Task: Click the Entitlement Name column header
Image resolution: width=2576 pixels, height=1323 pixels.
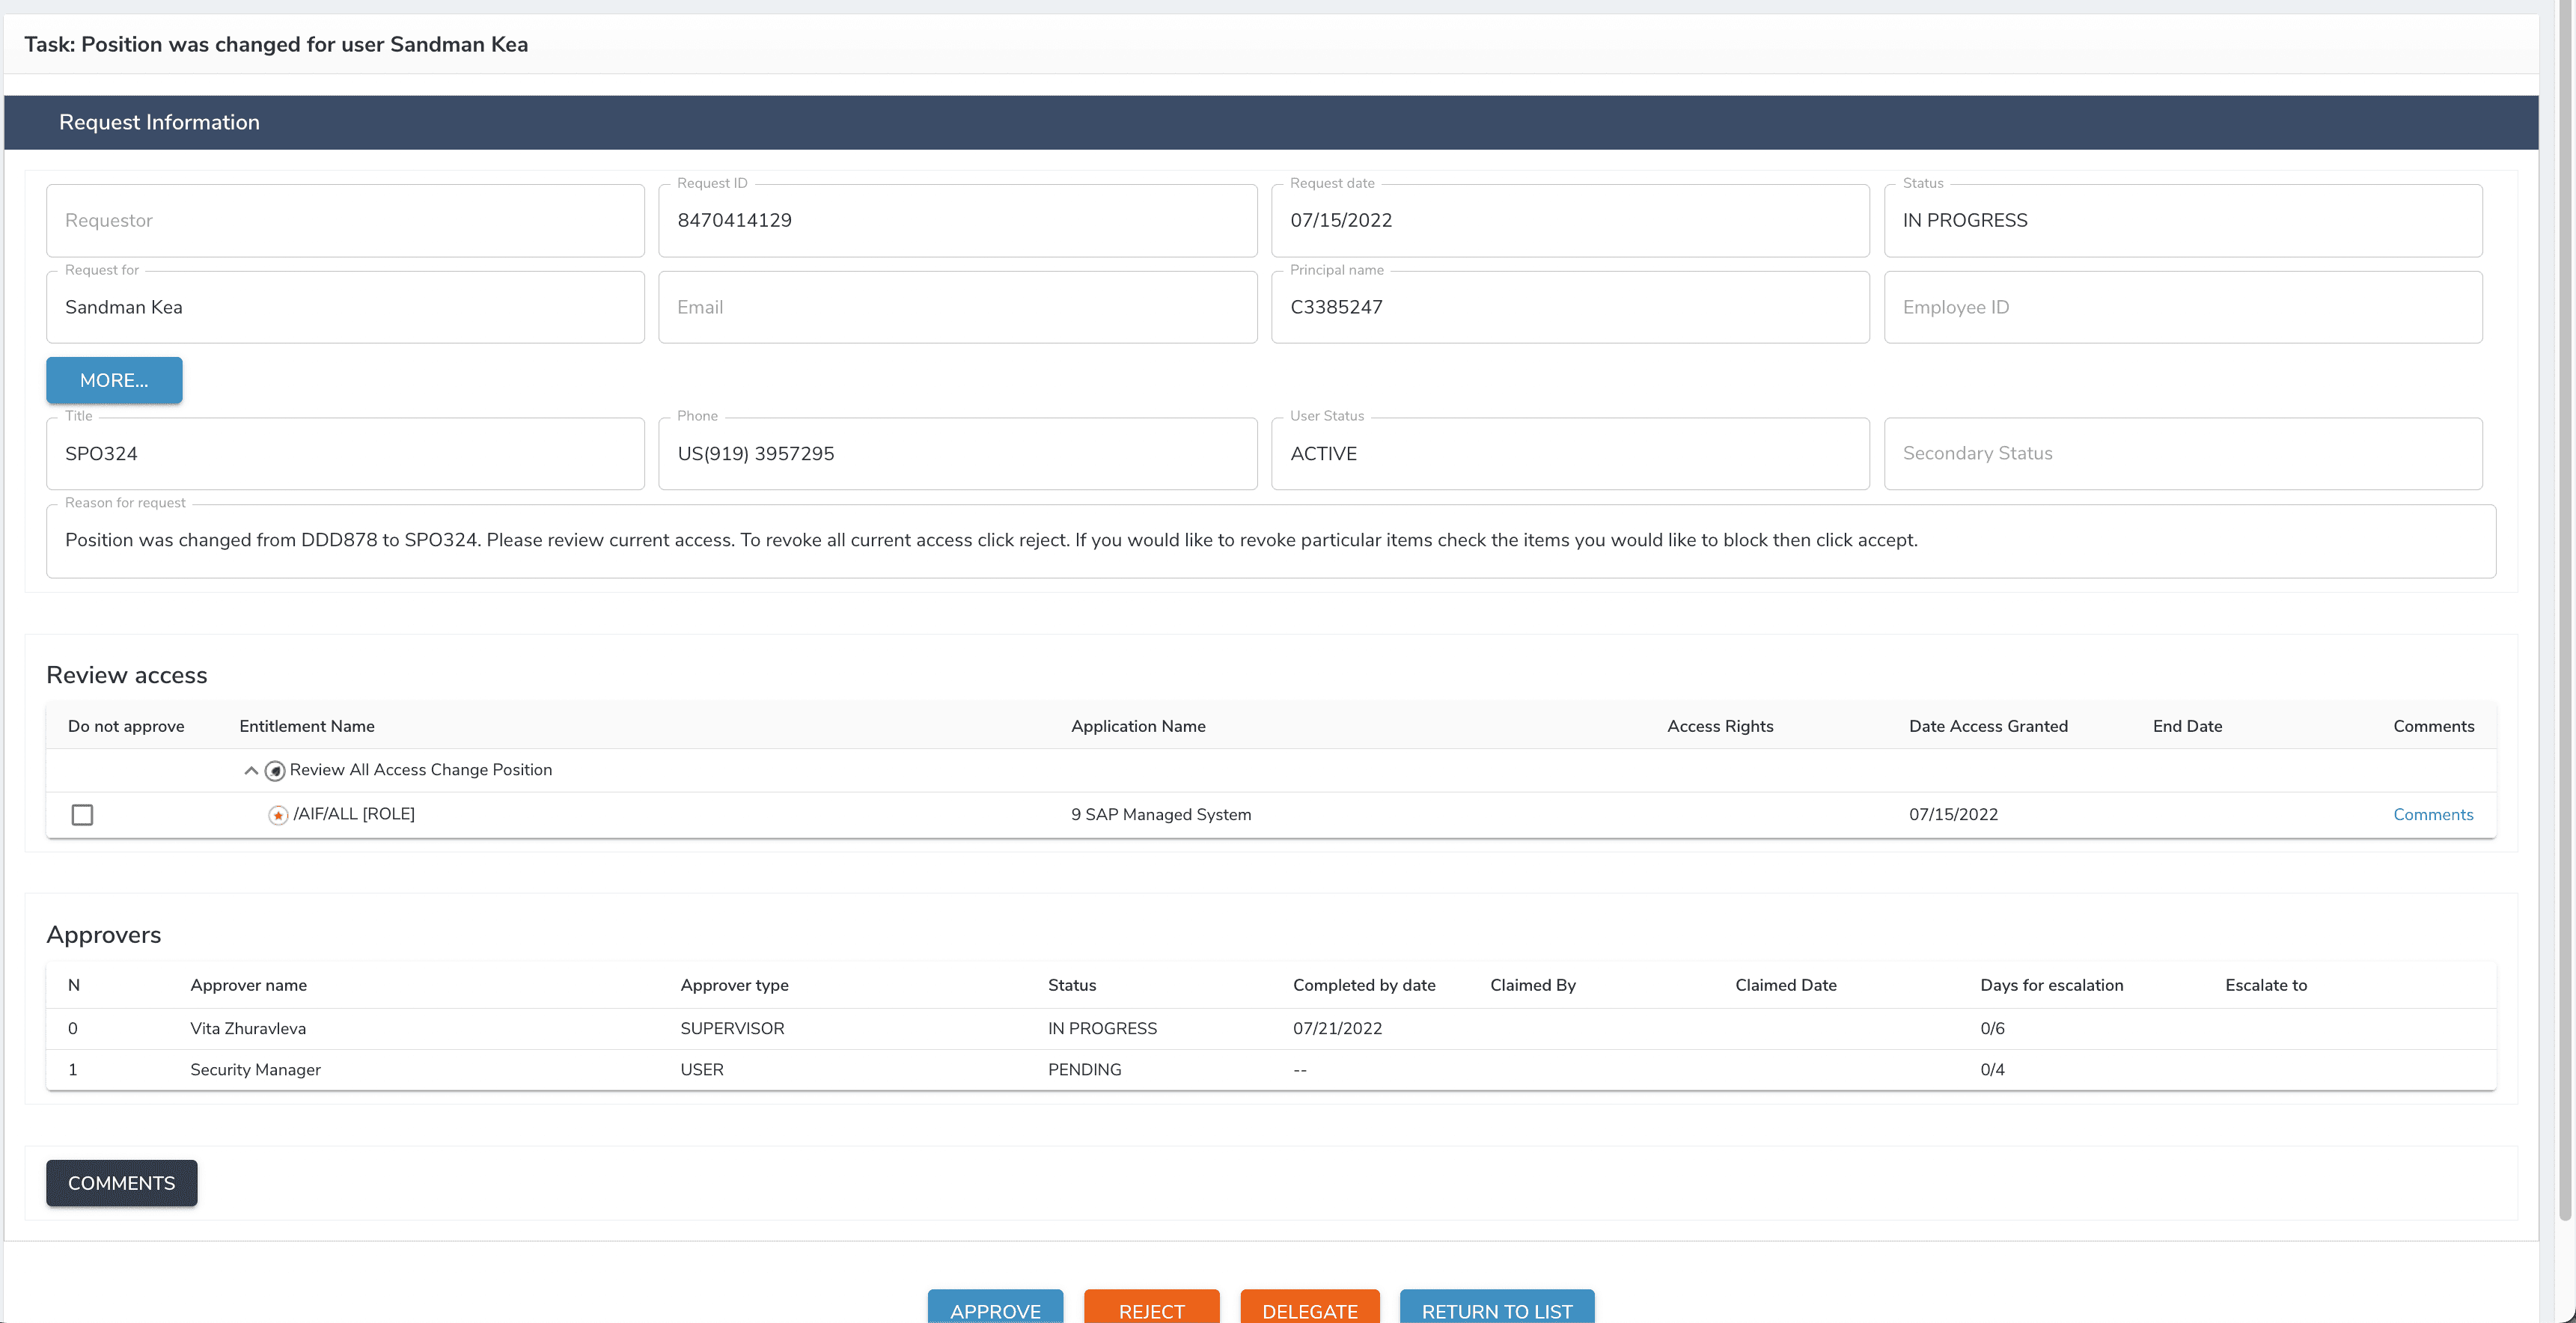Action: 307,727
